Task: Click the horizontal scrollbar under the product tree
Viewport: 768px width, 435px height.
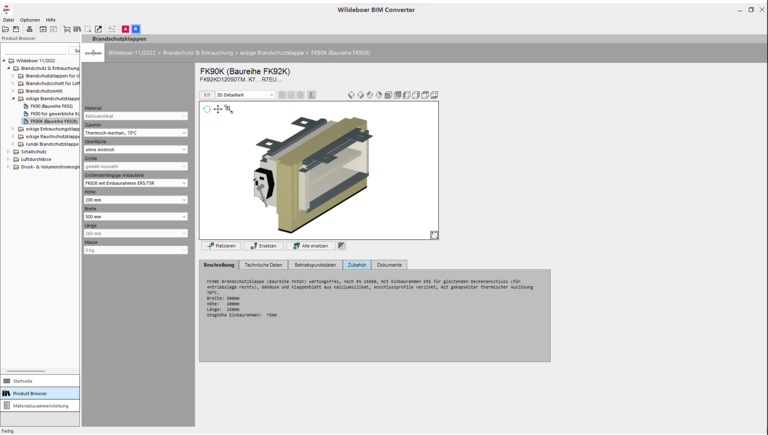Action: (26, 371)
